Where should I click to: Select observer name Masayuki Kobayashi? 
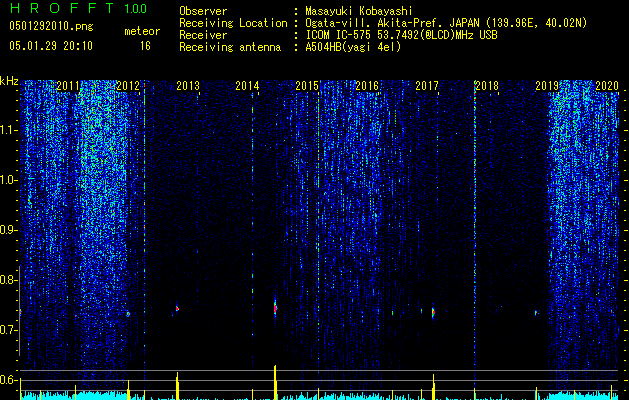pos(359,11)
